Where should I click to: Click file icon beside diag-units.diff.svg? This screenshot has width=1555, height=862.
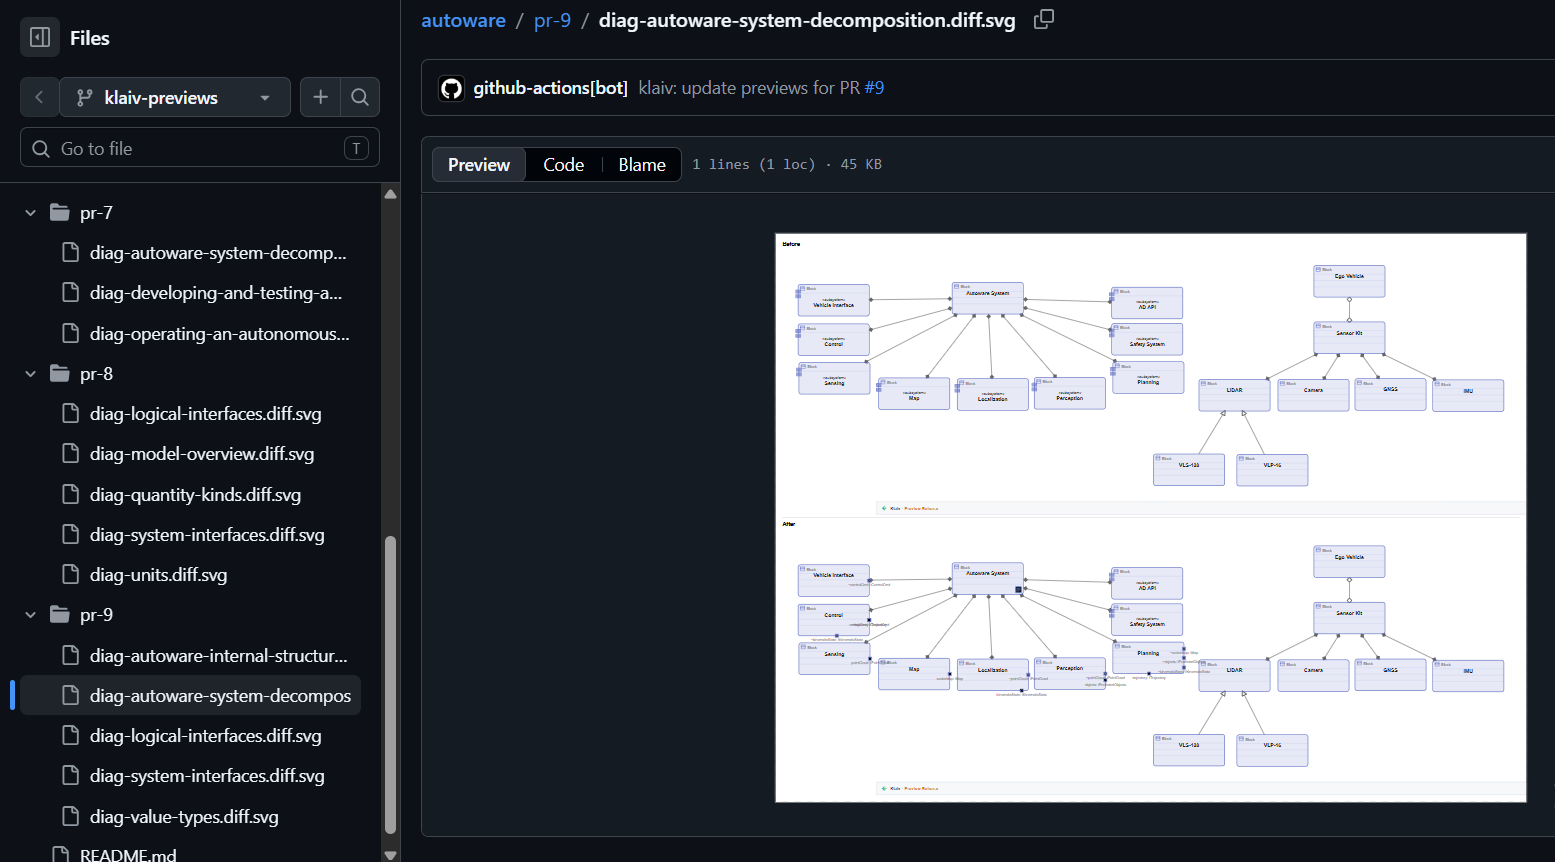click(71, 575)
